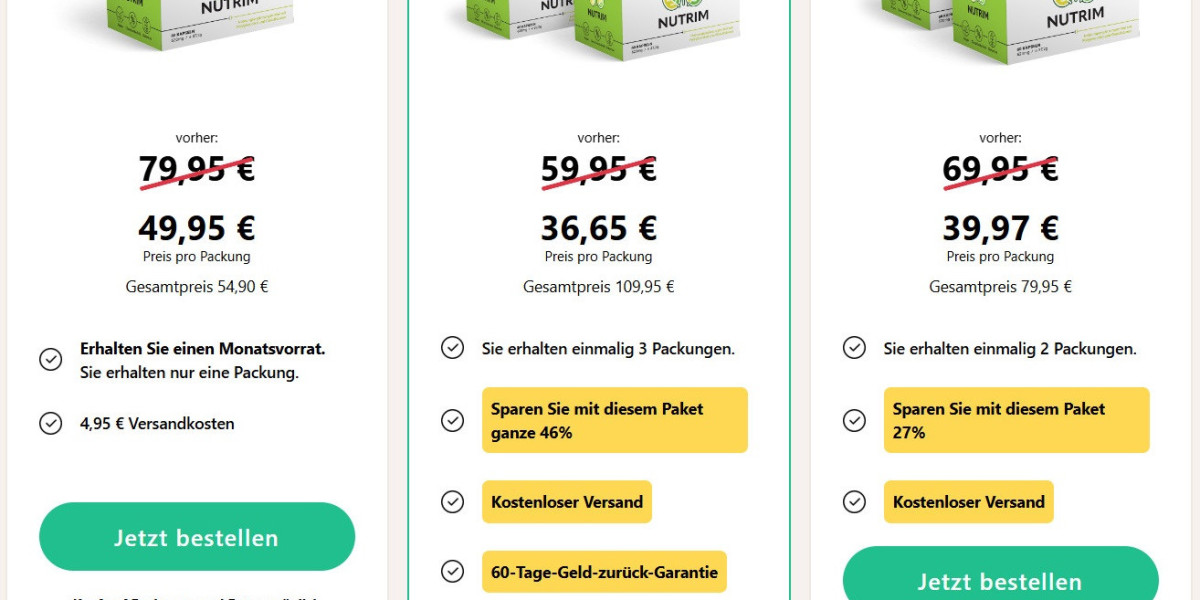Click the crossed-out 79,95 € price
Screen dimensions: 1200x600
196,170
